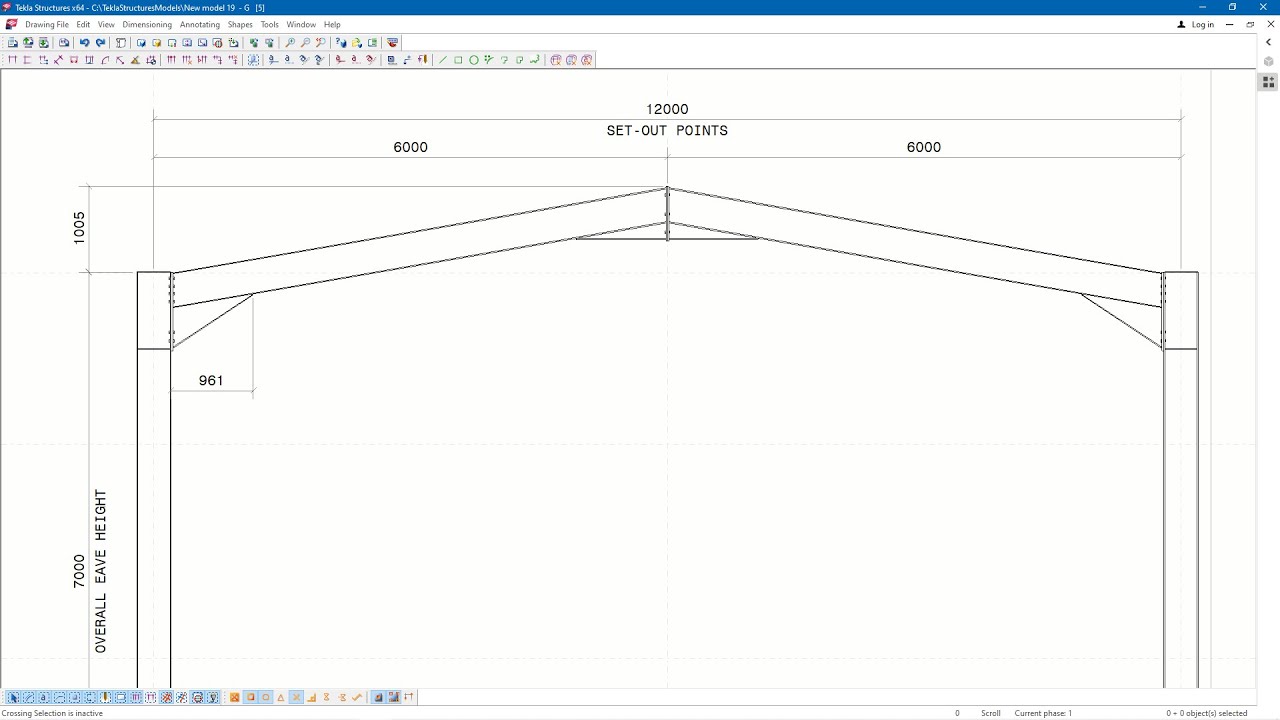Click the green down-arrow drawing icon
Viewport: 1280px width, 720px height.
pos(43,43)
